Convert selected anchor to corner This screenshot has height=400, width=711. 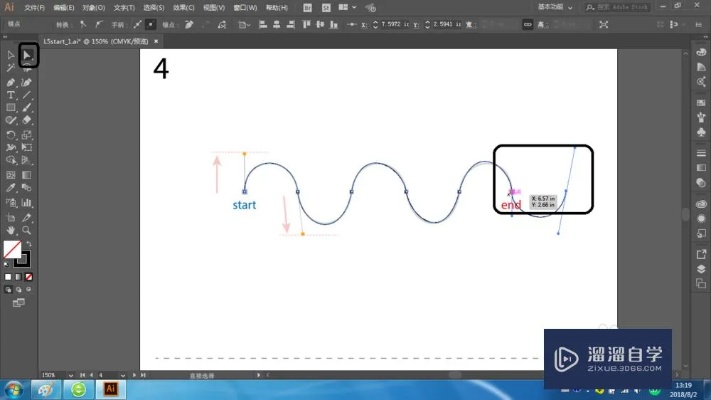(x=83, y=24)
